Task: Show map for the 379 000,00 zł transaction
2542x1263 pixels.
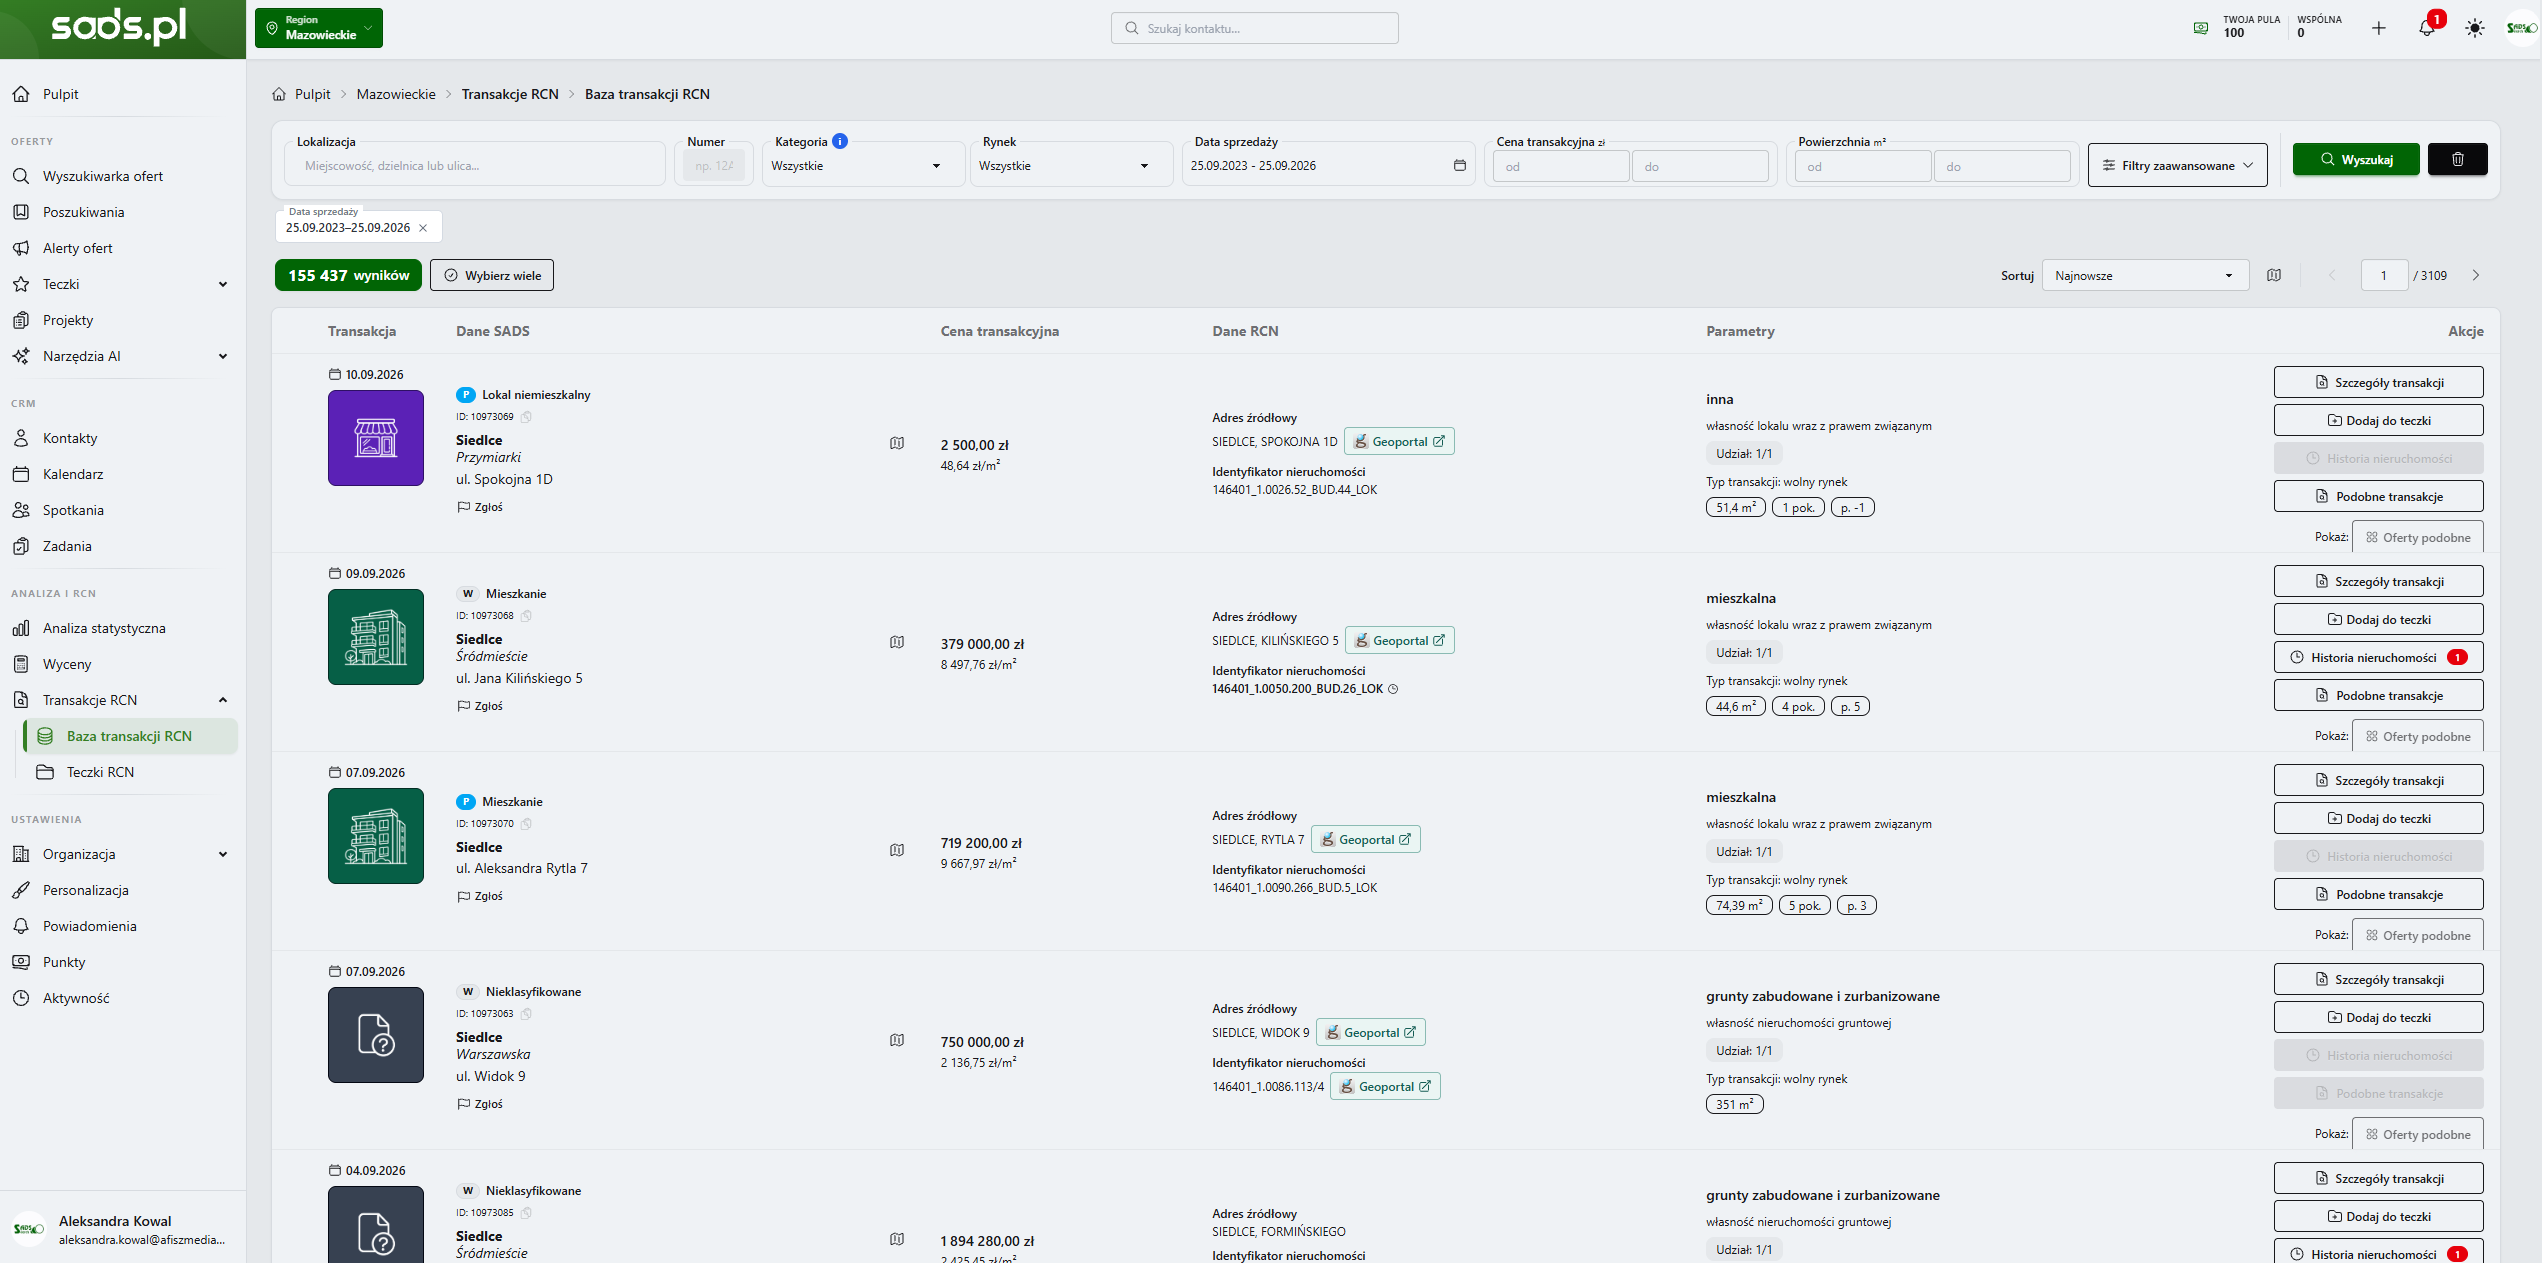Action: tap(897, 642)
